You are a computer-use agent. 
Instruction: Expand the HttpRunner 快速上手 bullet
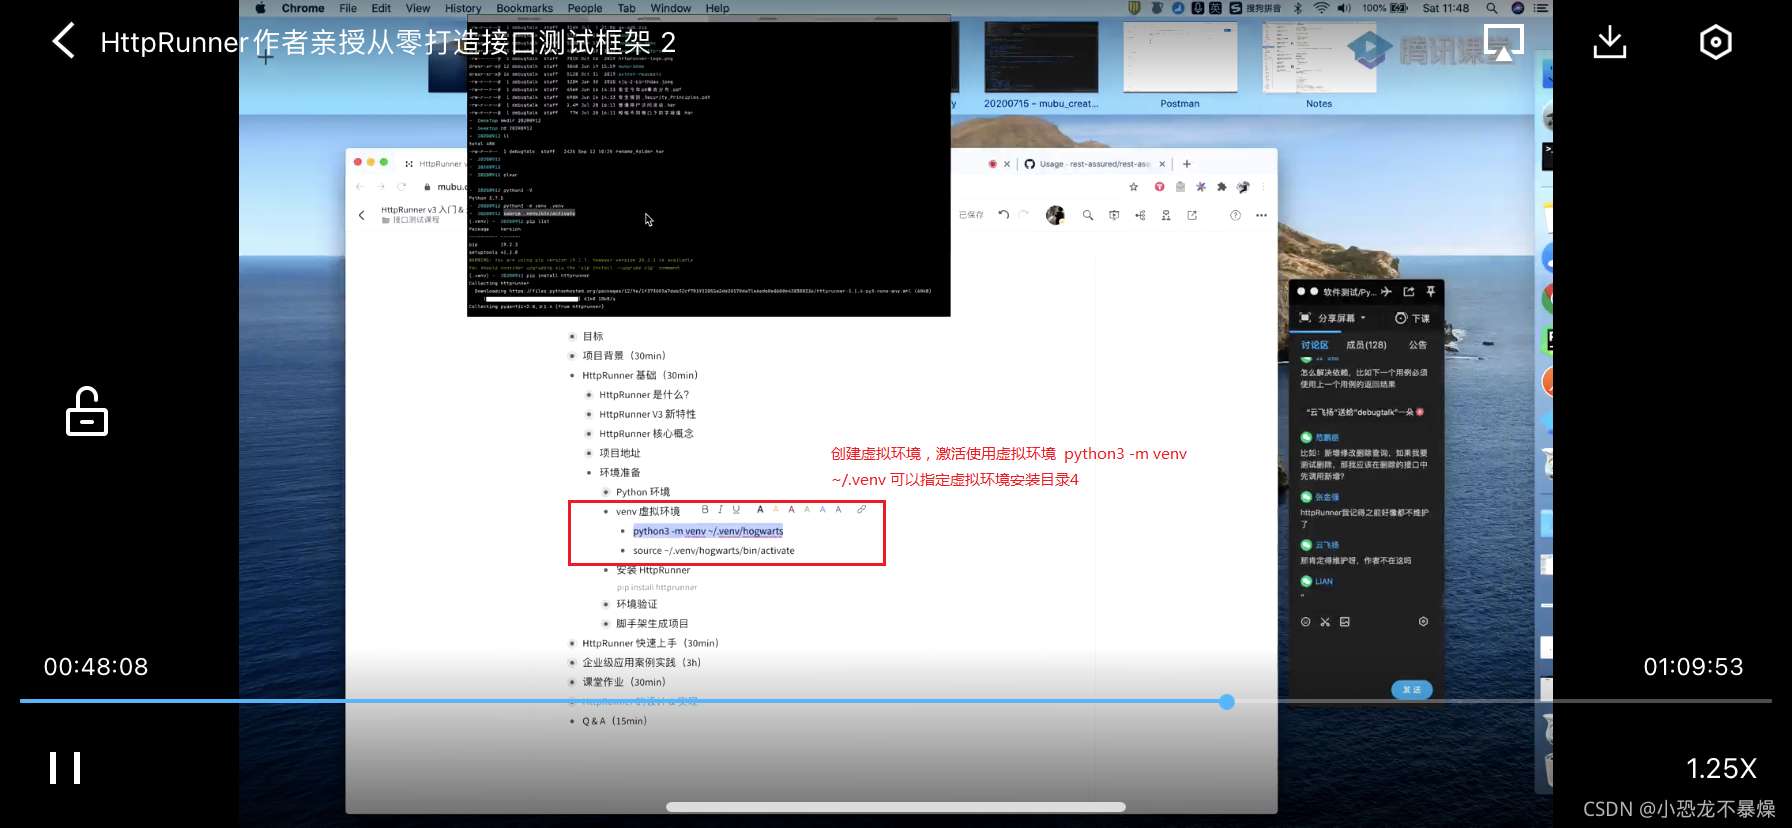point(572,644)
